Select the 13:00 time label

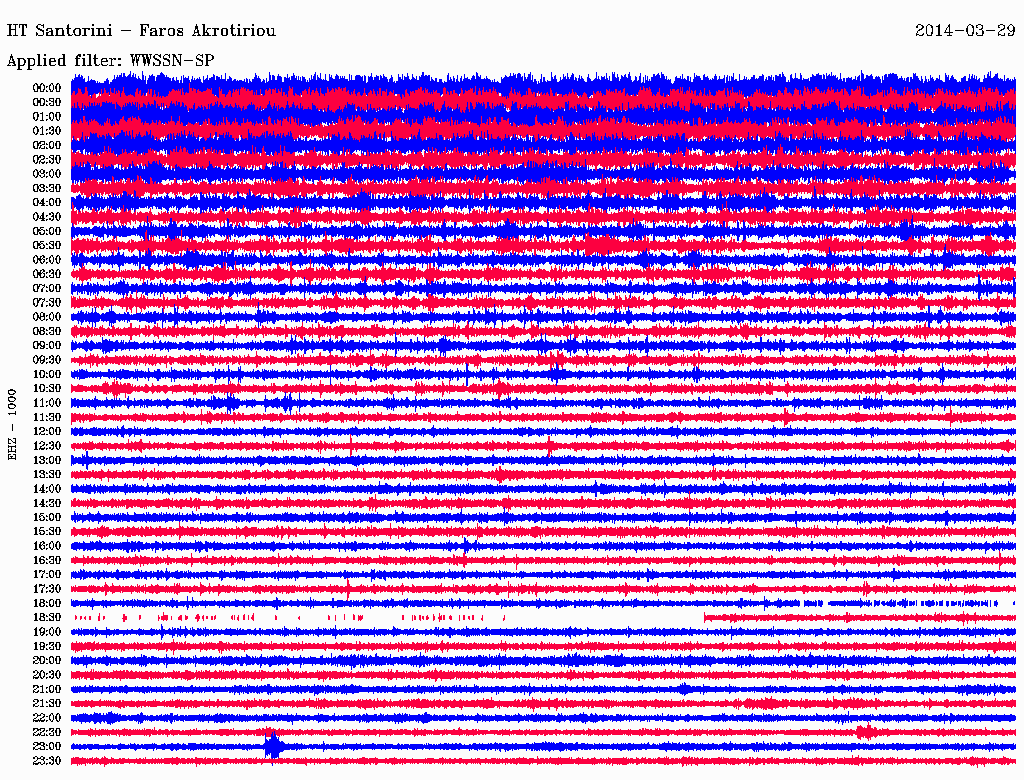tap(46, 460)
